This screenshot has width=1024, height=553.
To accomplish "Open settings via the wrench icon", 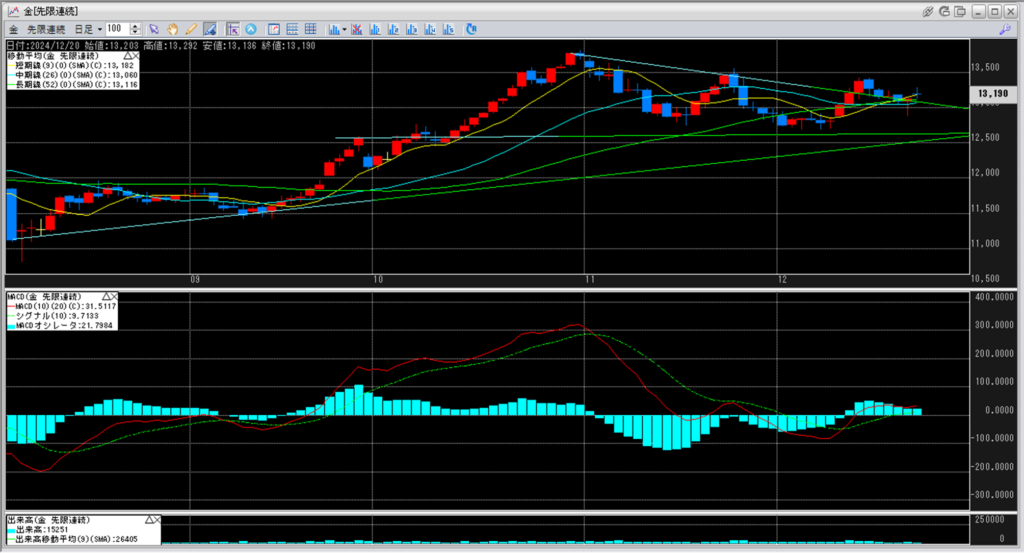I will tap(1004, 29).
